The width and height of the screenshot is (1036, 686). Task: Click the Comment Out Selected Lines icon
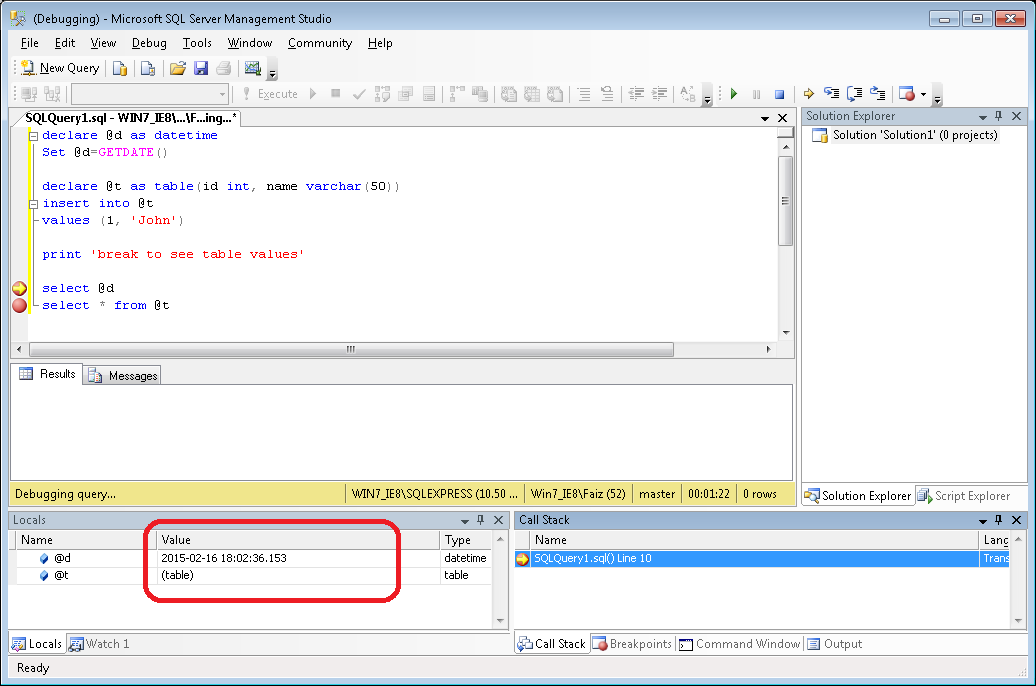point(584,94)
